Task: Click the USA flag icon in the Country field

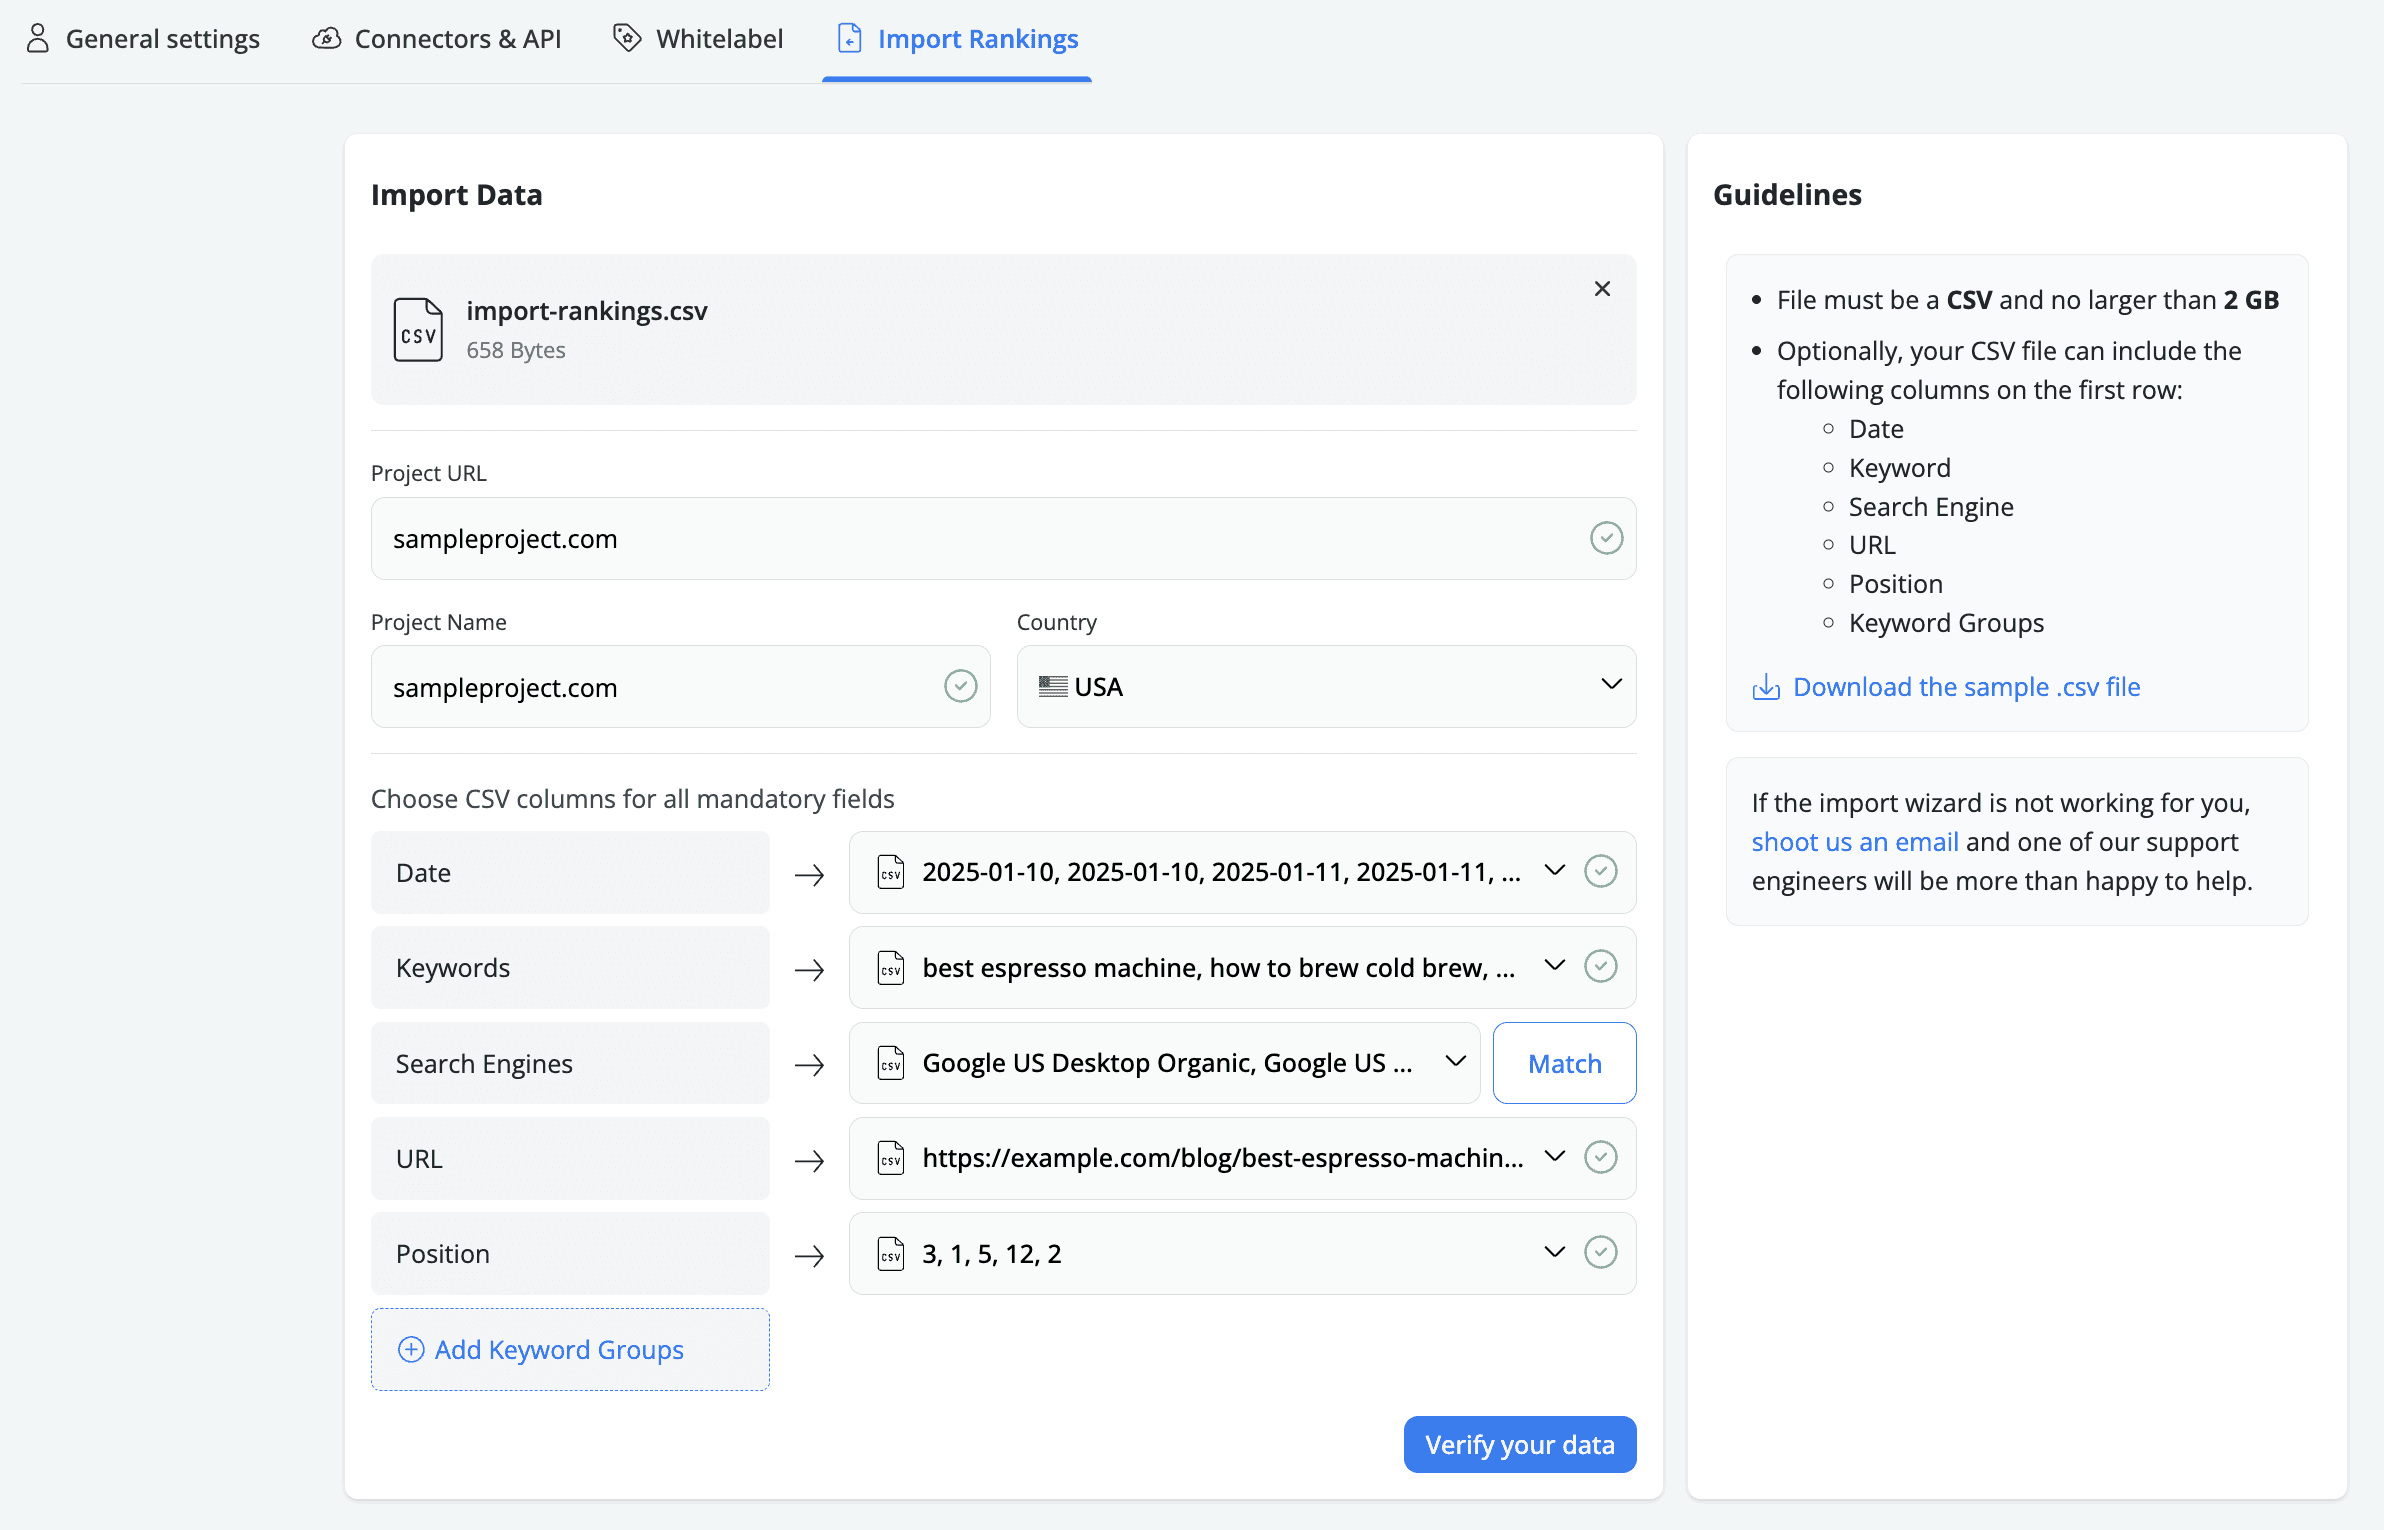Action: [1051, 686]
